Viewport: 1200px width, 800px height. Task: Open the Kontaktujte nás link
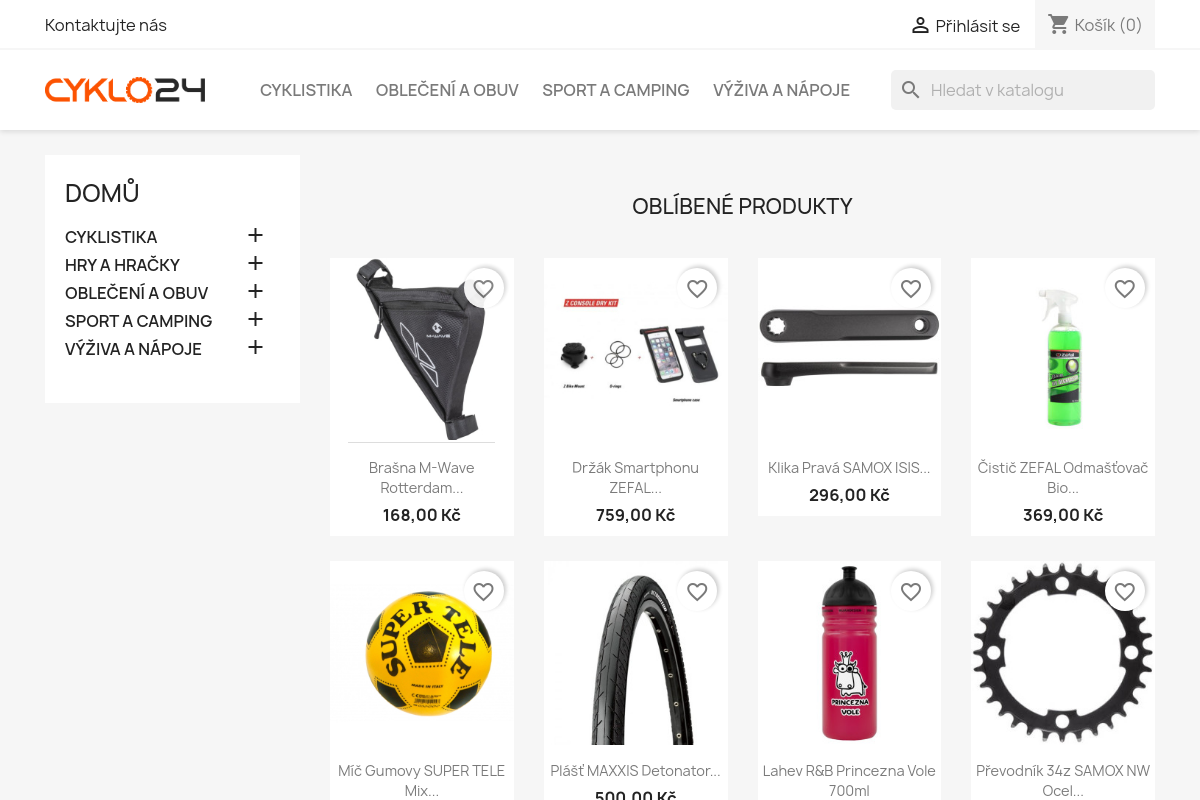coord(106,25)
